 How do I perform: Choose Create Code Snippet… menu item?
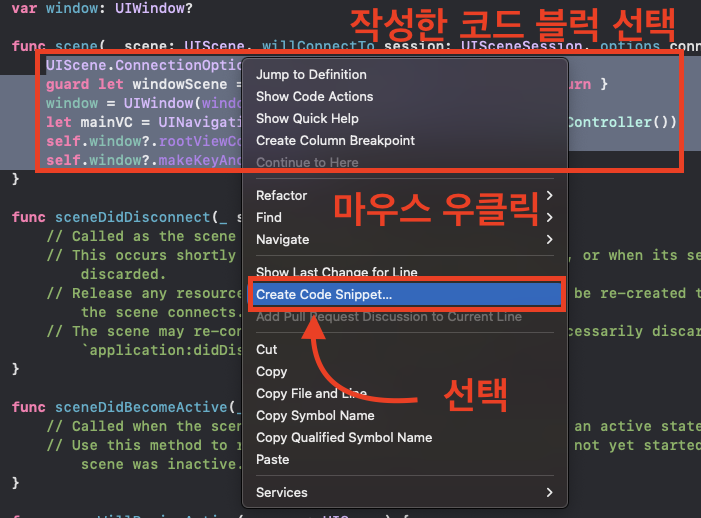pyautogui.click(x=405, y=295)
